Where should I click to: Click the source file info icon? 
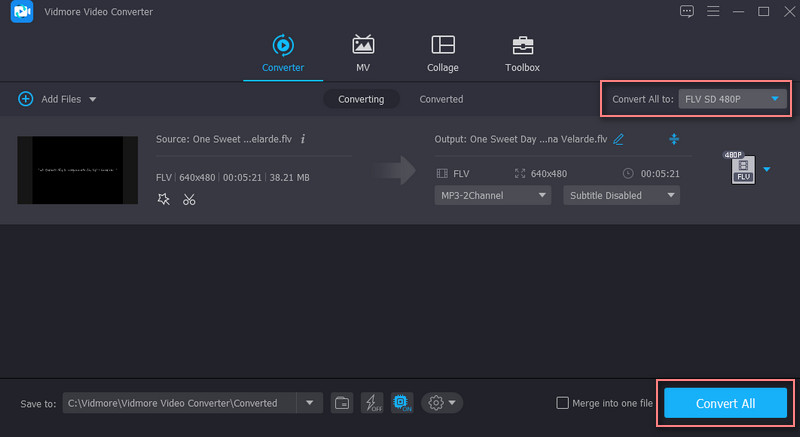click(303, 139)
